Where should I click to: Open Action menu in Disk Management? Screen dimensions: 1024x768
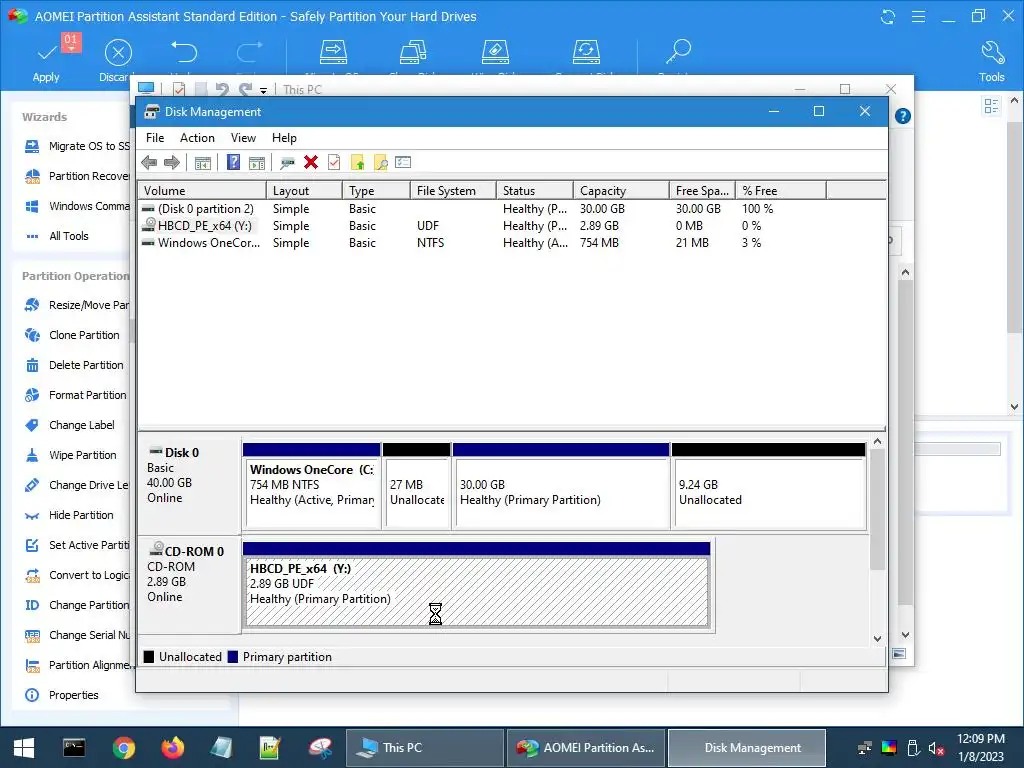(197, 138)
